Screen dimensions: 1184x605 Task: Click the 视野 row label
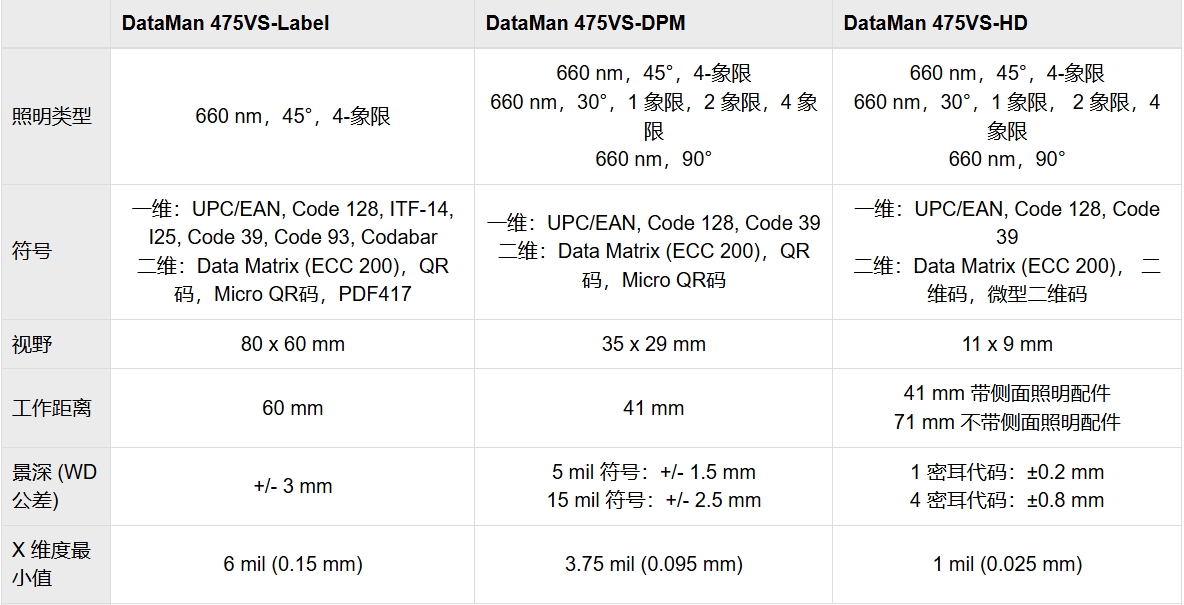pyautogui.click(x=32, y=344)
